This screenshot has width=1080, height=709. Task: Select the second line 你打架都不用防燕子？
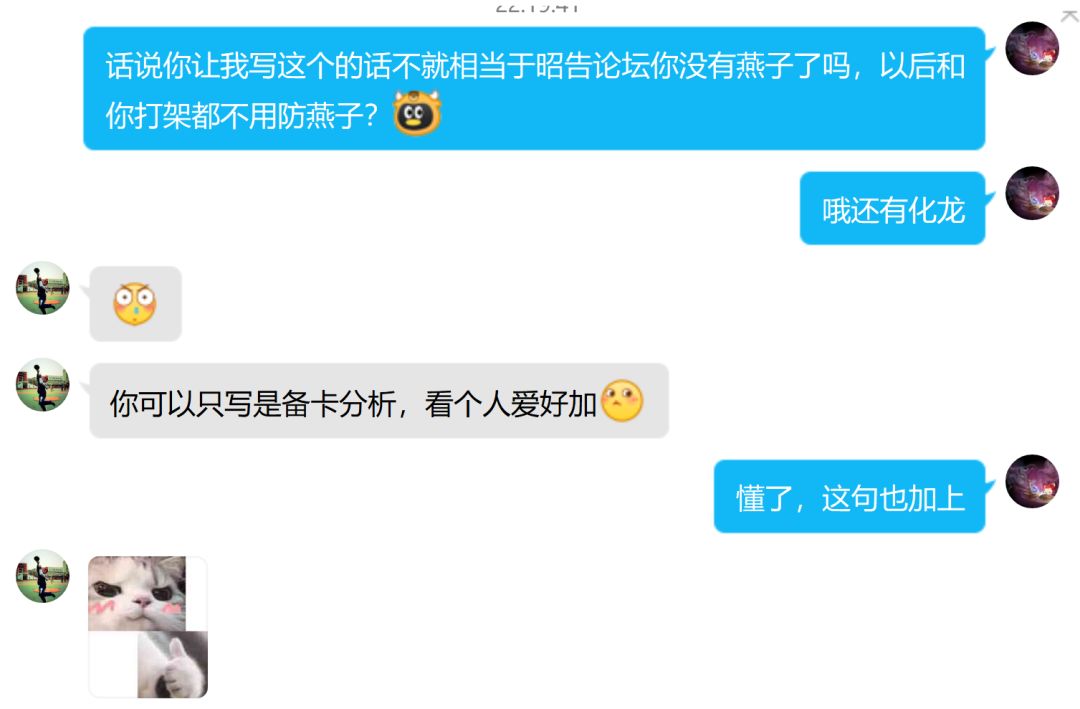click(241, 115)
